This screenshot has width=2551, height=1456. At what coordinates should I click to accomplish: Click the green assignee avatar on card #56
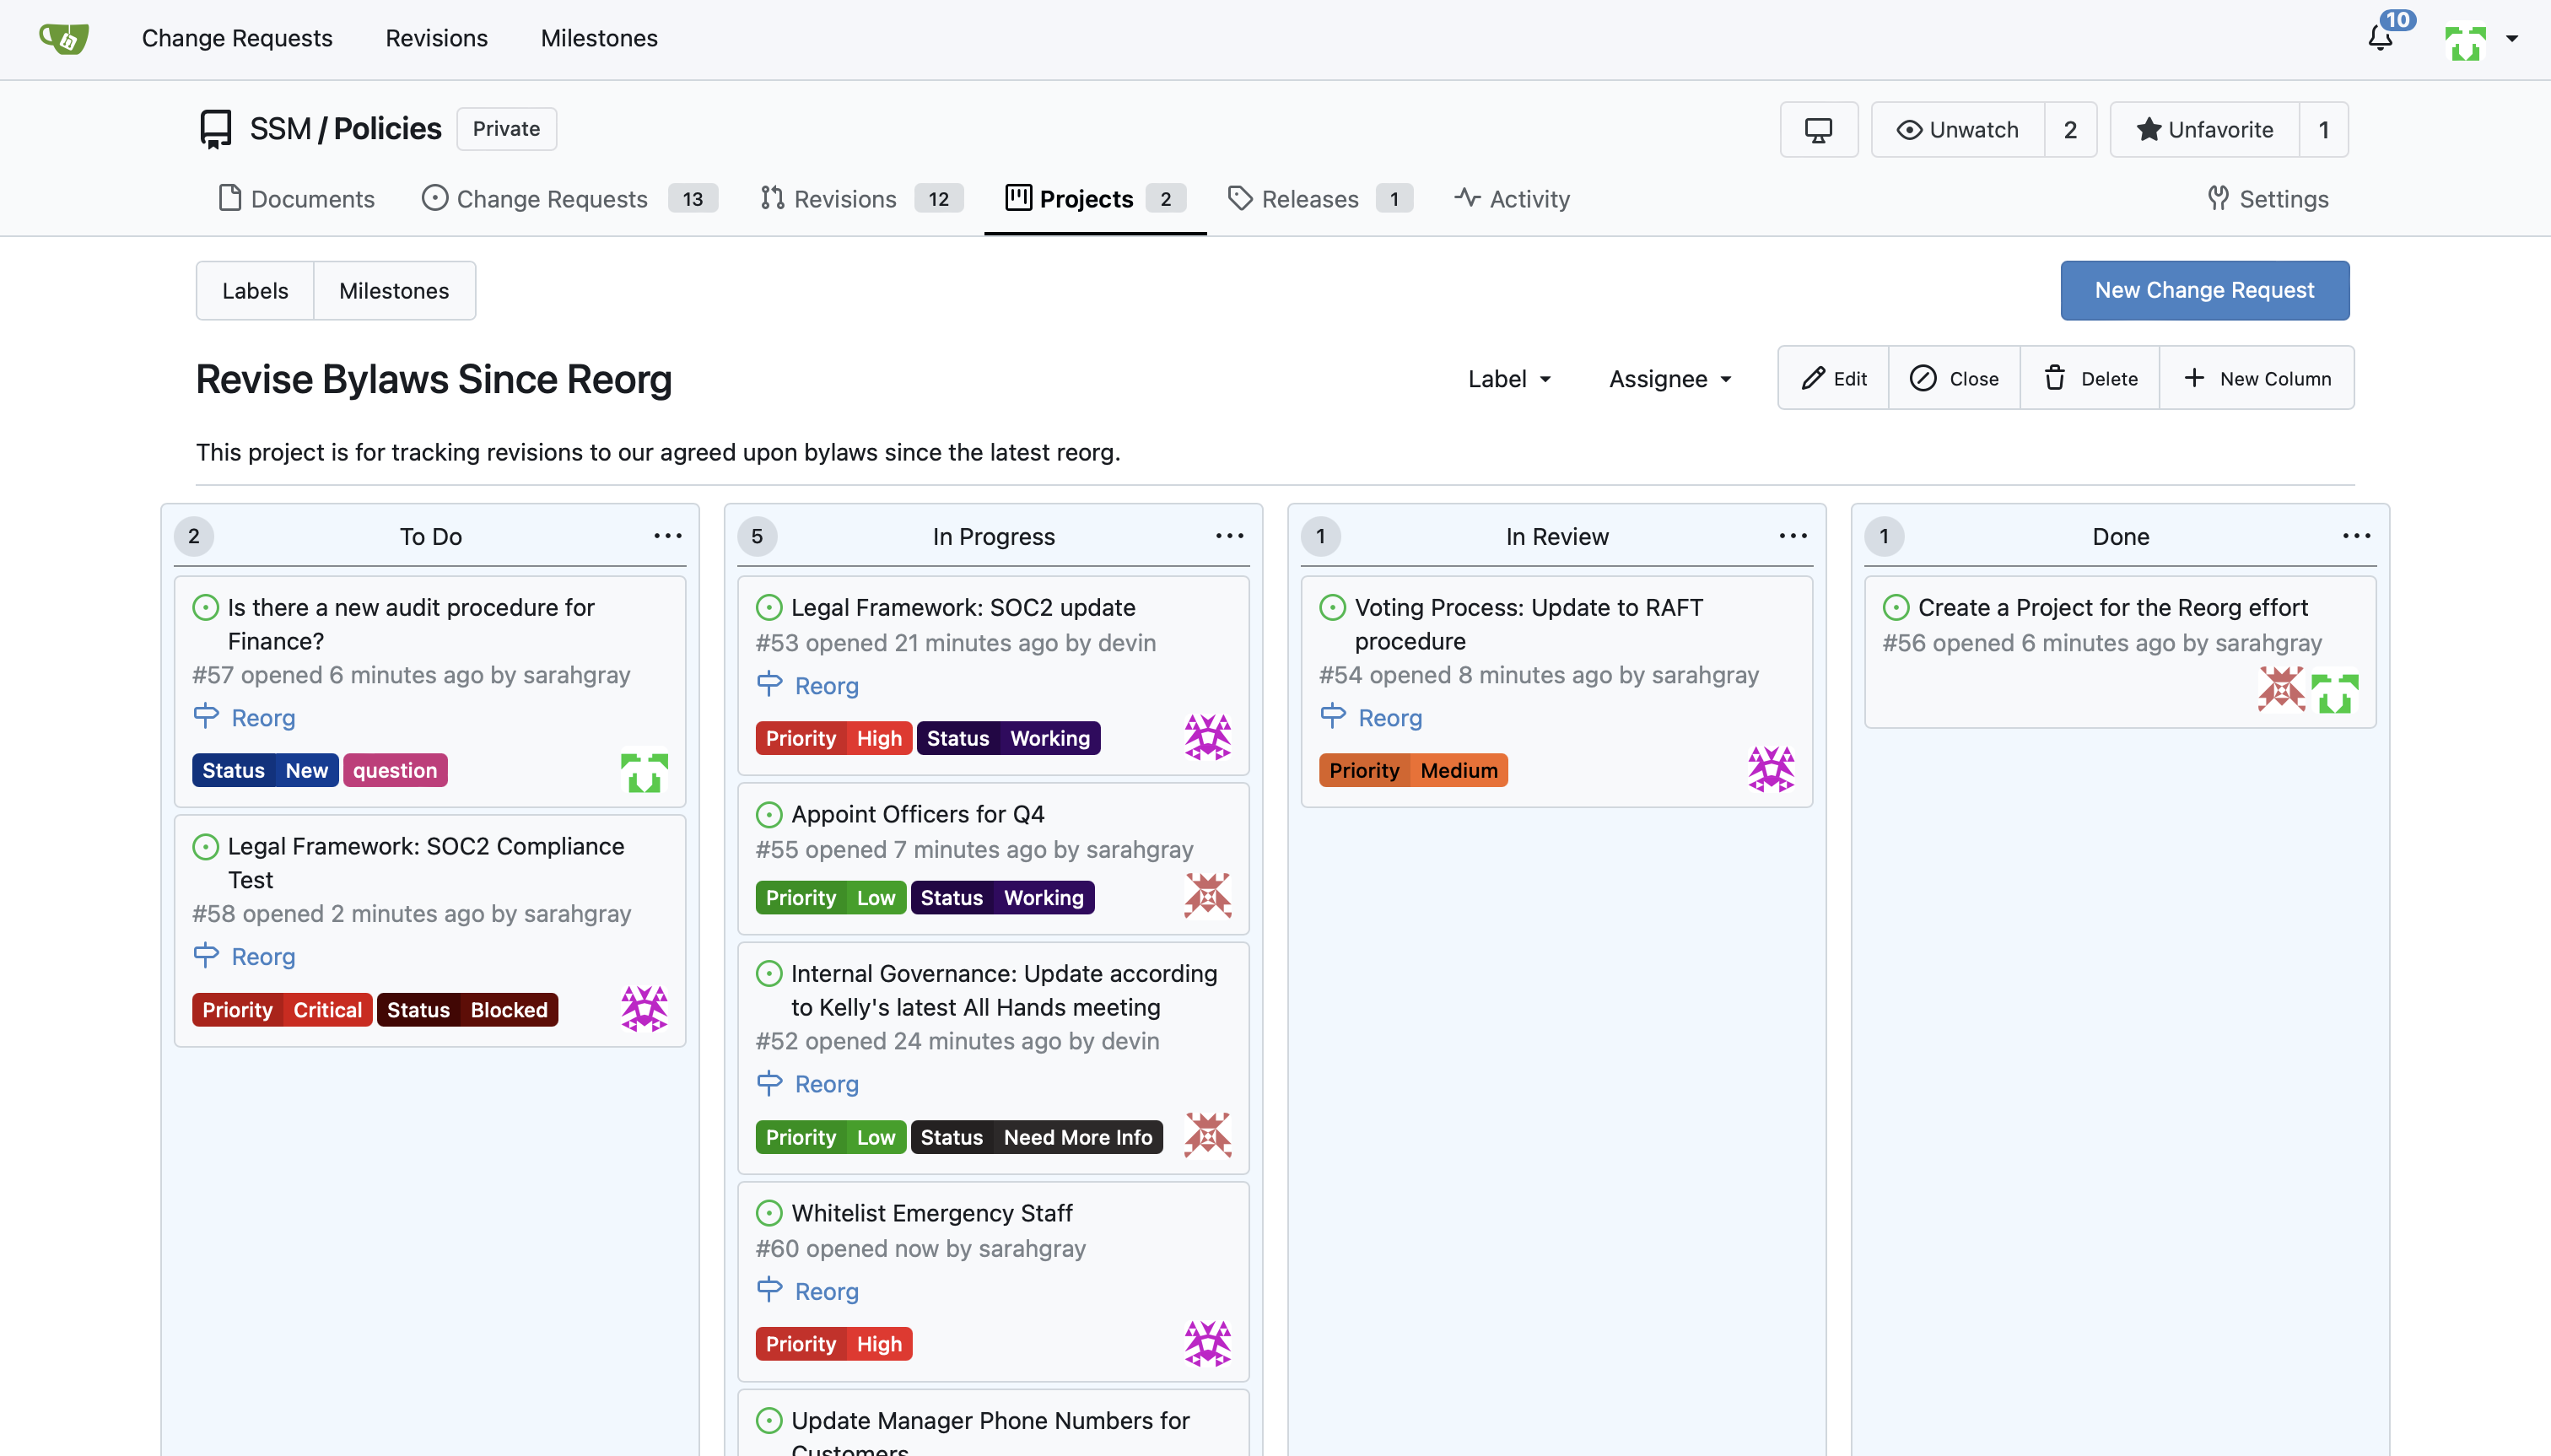tap(2334, 690)
